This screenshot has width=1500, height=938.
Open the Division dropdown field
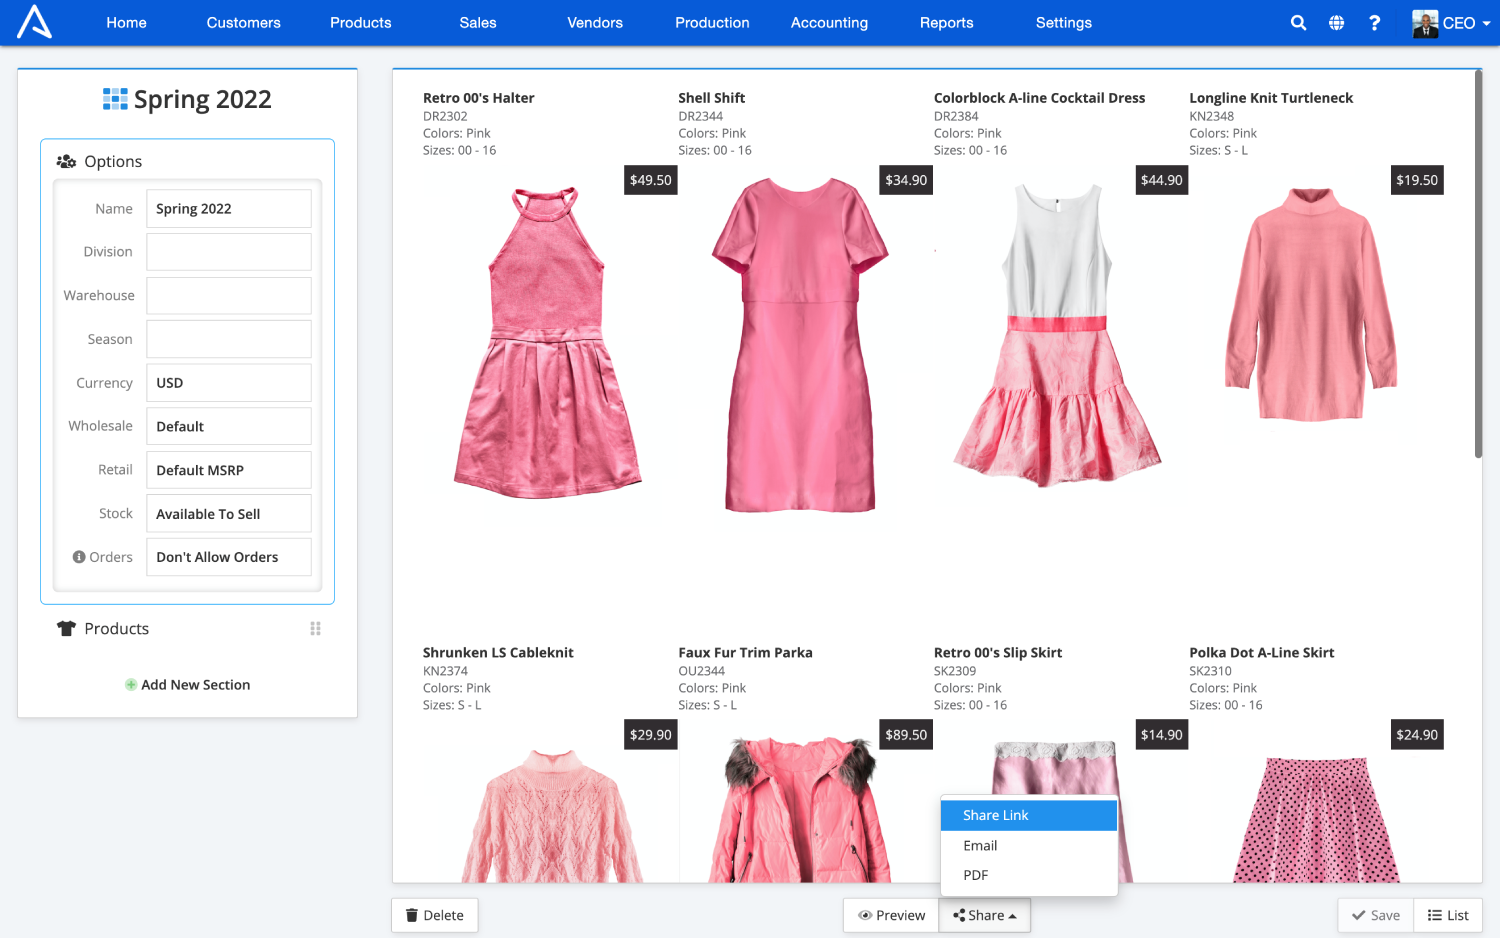229,252
